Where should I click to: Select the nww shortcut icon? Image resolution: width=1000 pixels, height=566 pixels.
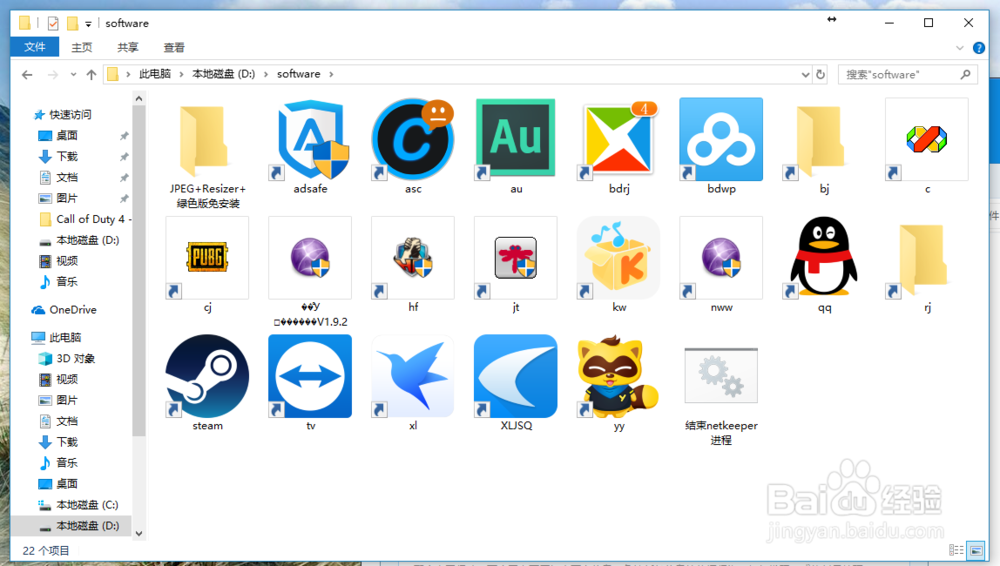tap(721, 258)
